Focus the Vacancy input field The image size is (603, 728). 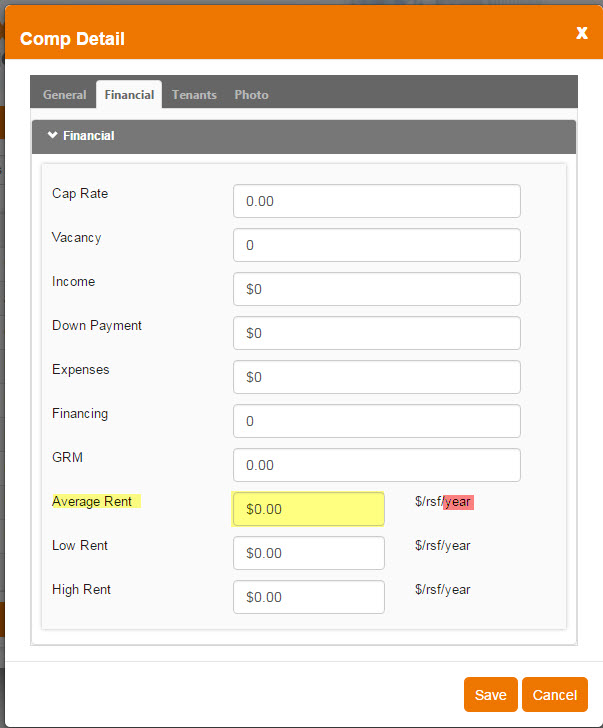pyautogui.click(x=376, y=245)
